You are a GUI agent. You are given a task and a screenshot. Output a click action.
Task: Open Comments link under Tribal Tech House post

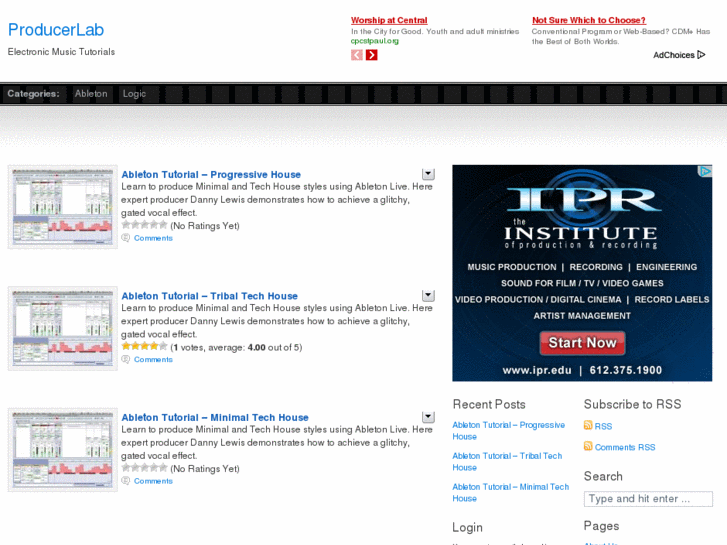click(x=153, y=359)
